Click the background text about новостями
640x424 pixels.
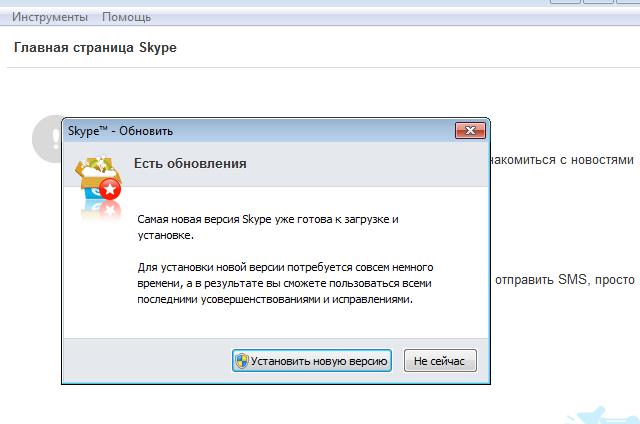point(564,160)
